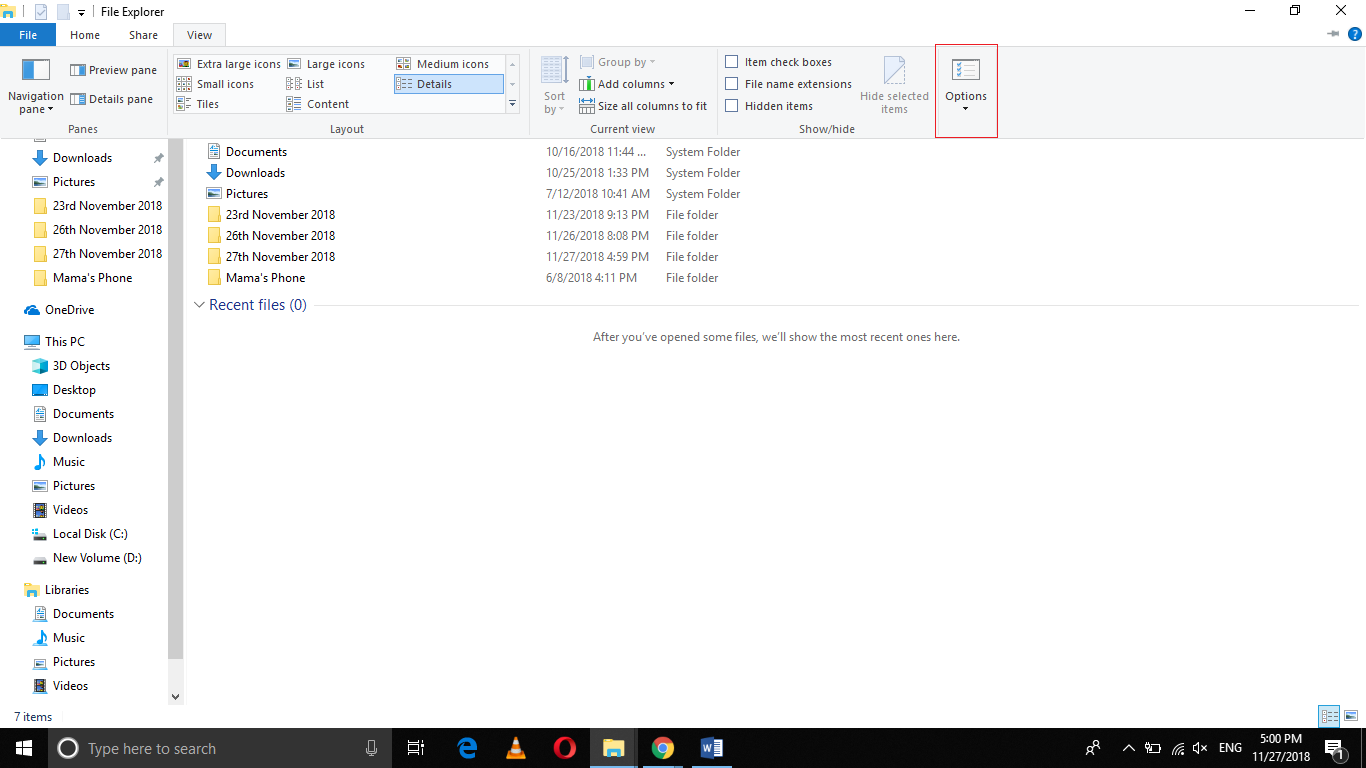
Task: Open Google Chrome from the taskbar
Action: [662, 747]
